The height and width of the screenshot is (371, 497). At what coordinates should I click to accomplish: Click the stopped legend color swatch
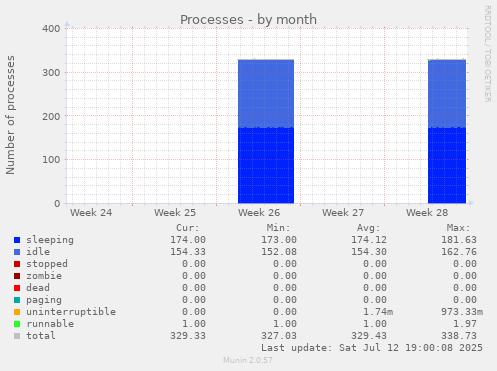point(17,264)
